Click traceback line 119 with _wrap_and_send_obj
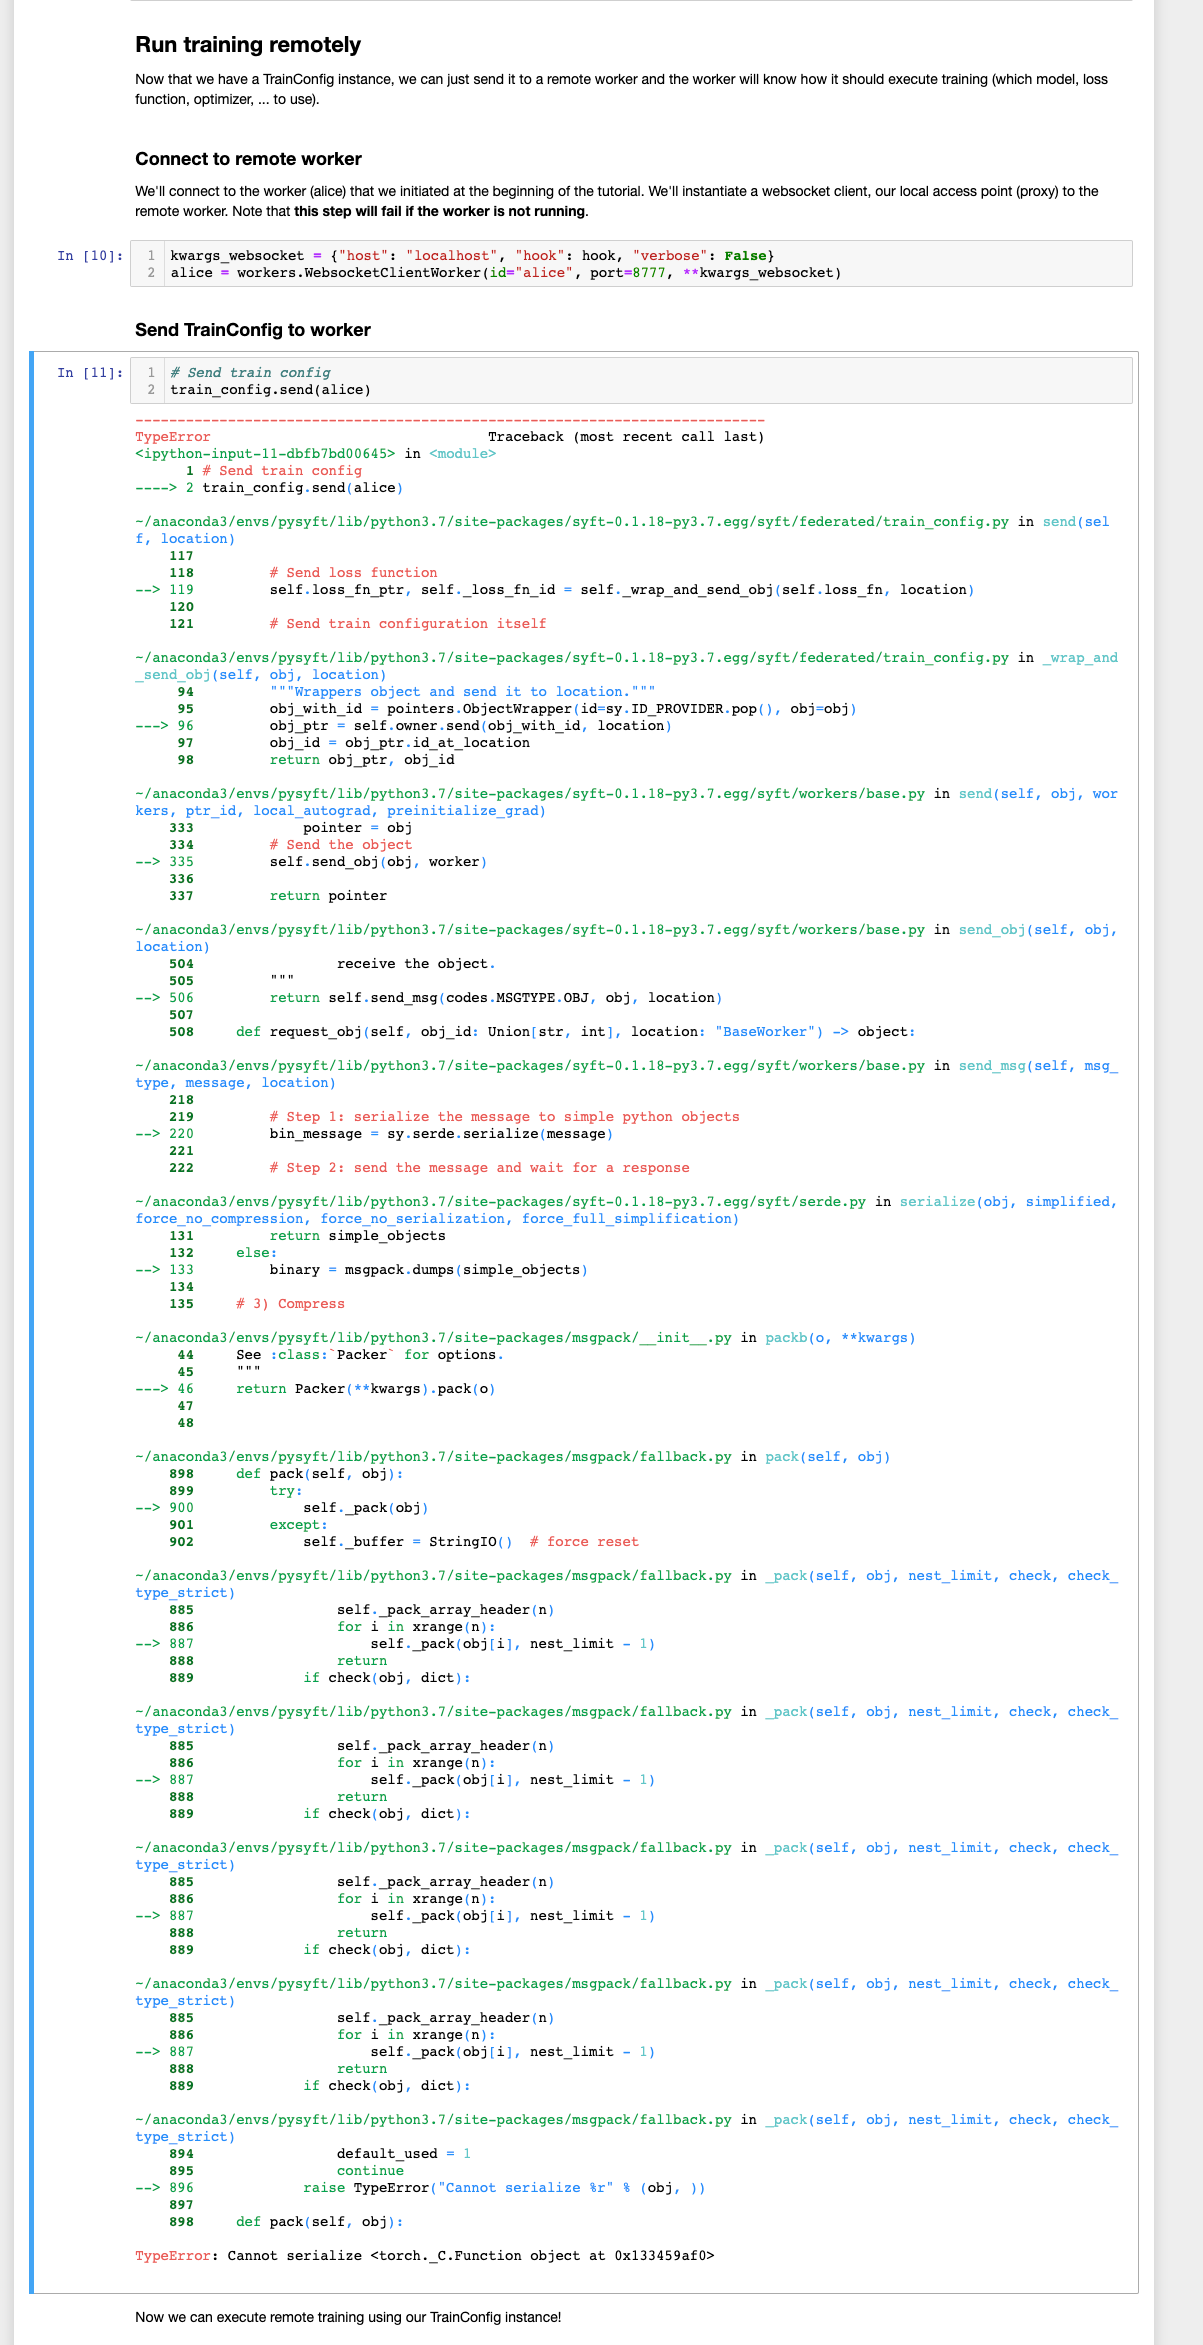 pos(555,590)
